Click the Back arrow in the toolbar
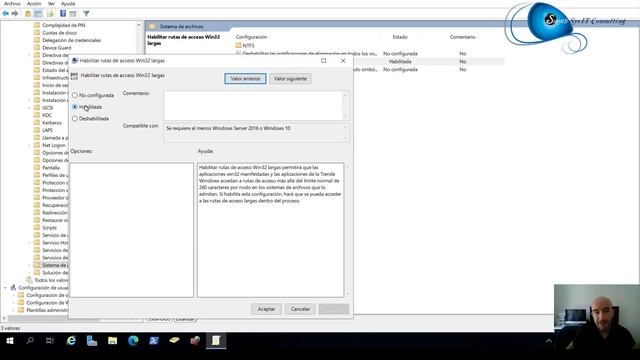The height and width of the screenshot is (360, 640). pos(6,13)
